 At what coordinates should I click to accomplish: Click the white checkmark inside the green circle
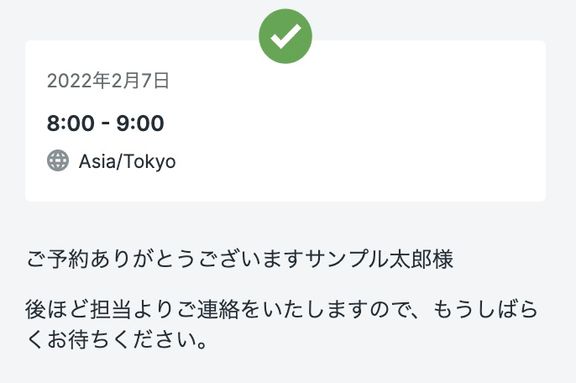(285, 36)
